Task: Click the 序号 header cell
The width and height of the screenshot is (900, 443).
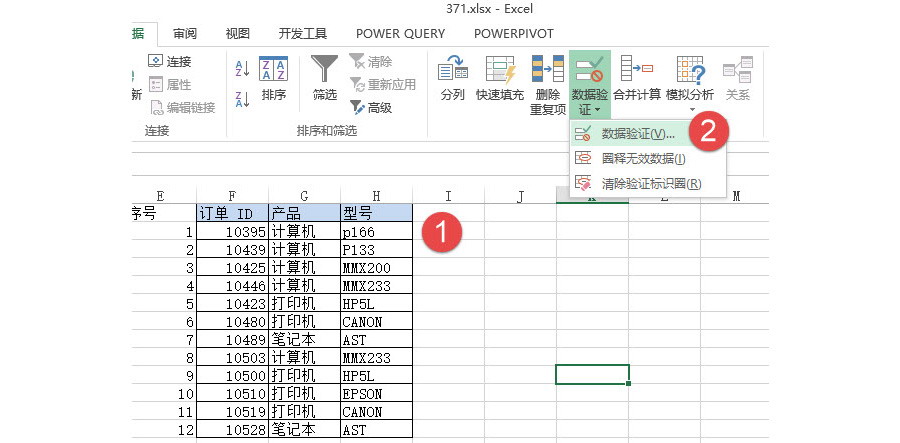Action: pyautogui.click(x=164, y=213)
